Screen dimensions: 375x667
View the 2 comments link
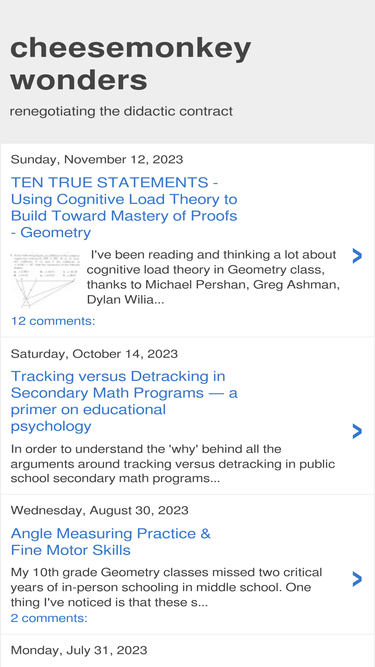(49, 618)
